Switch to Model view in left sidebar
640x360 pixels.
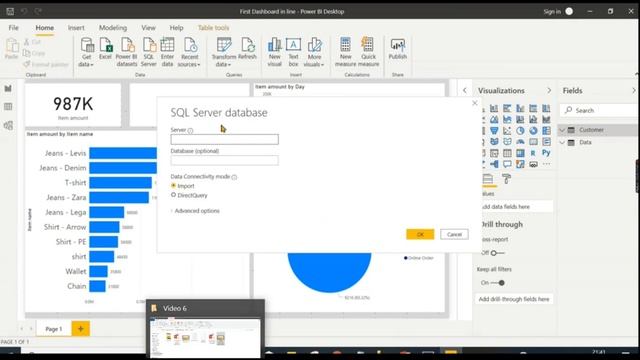coord(8,125)
